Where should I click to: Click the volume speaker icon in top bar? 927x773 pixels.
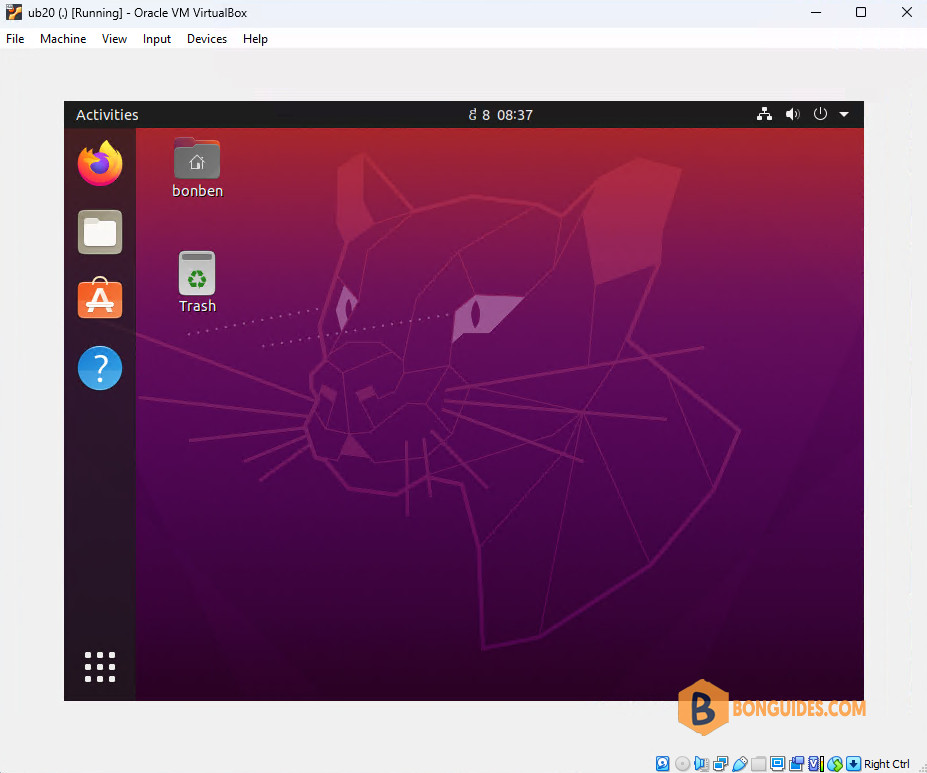[792, 114]
